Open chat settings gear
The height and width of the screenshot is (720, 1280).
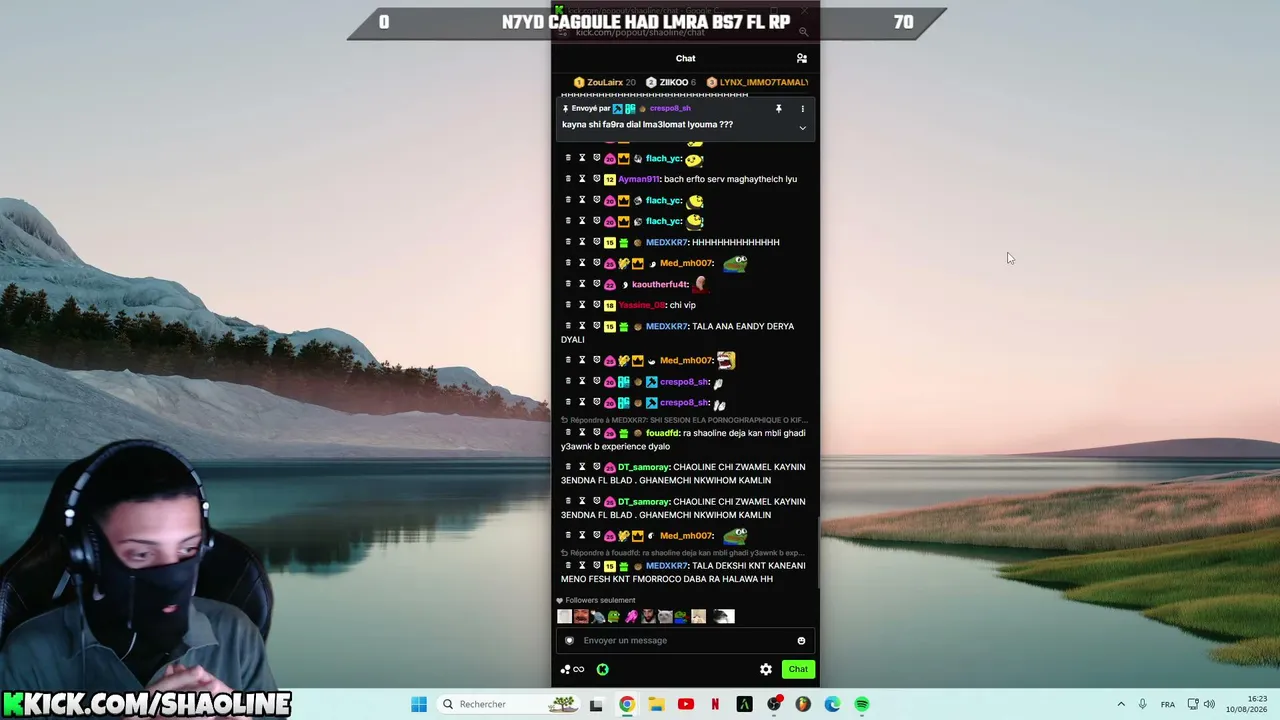point(766,669)
